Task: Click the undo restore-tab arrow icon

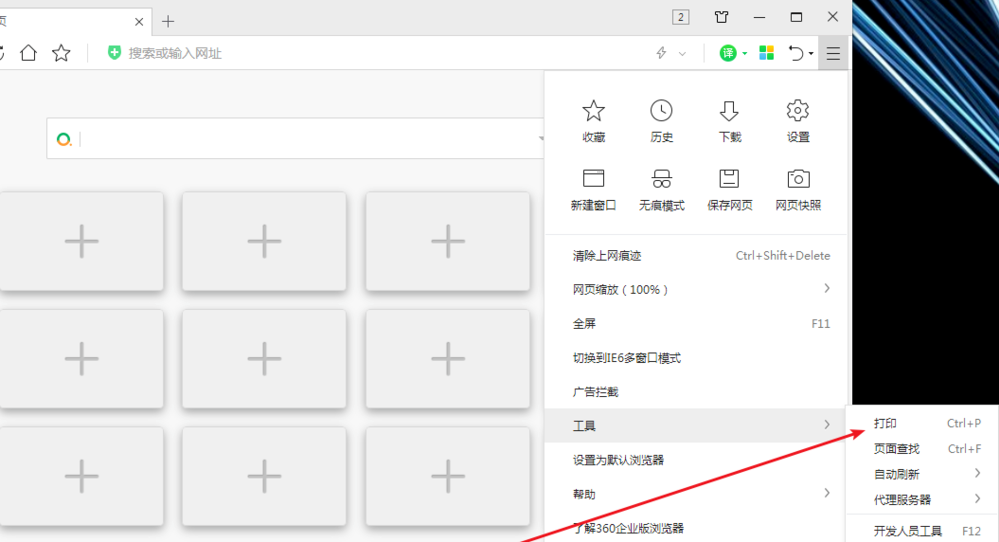Action: (796, 53)
